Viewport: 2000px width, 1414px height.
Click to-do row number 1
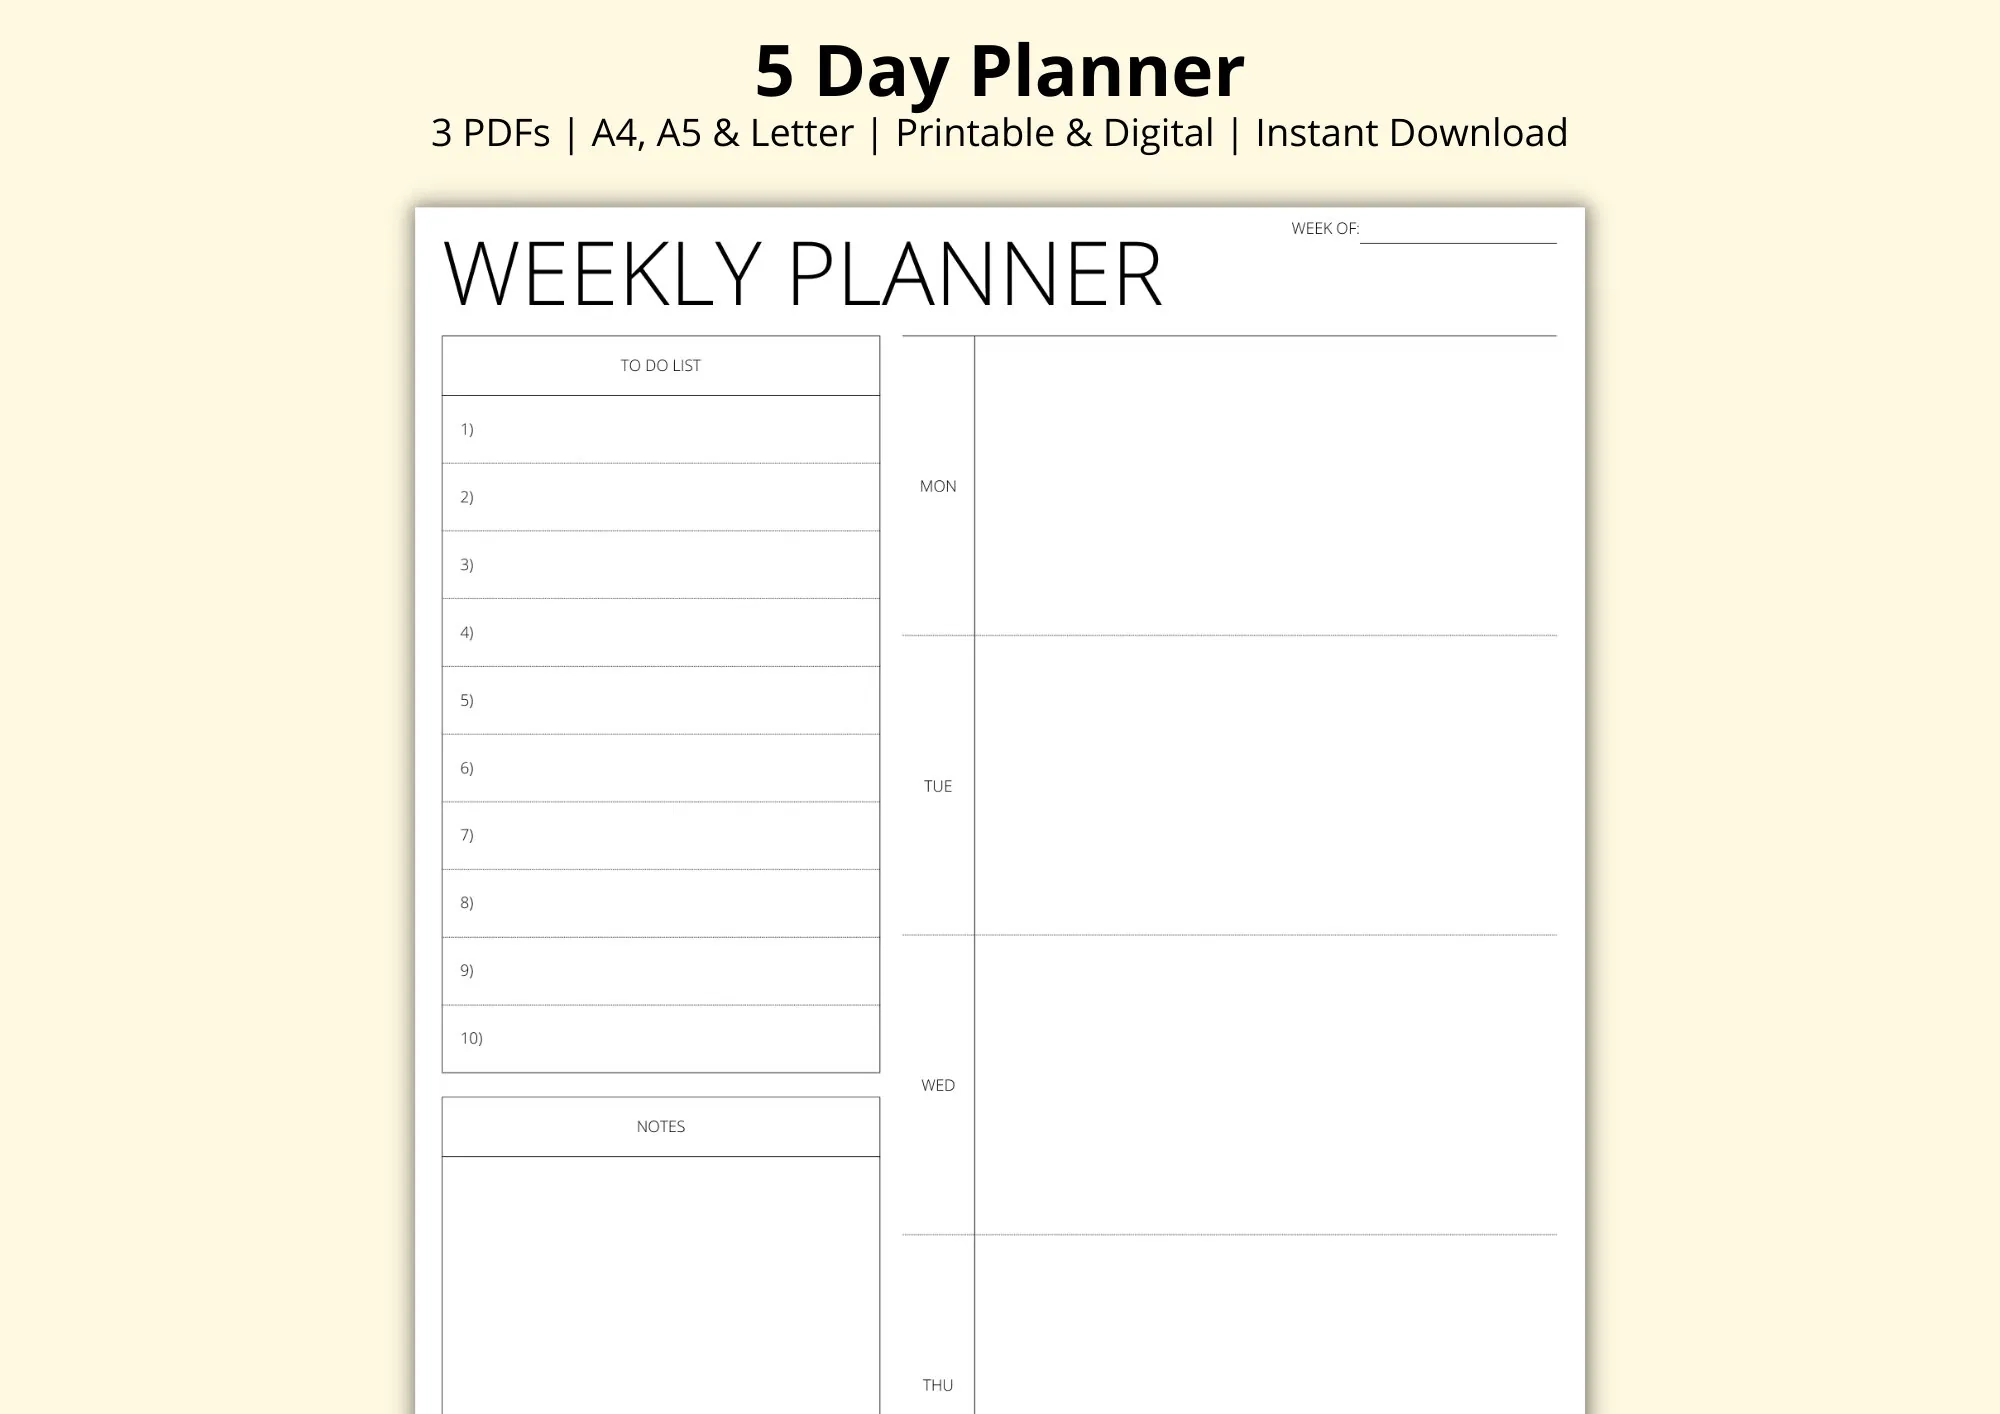click(x=660, y=430)
